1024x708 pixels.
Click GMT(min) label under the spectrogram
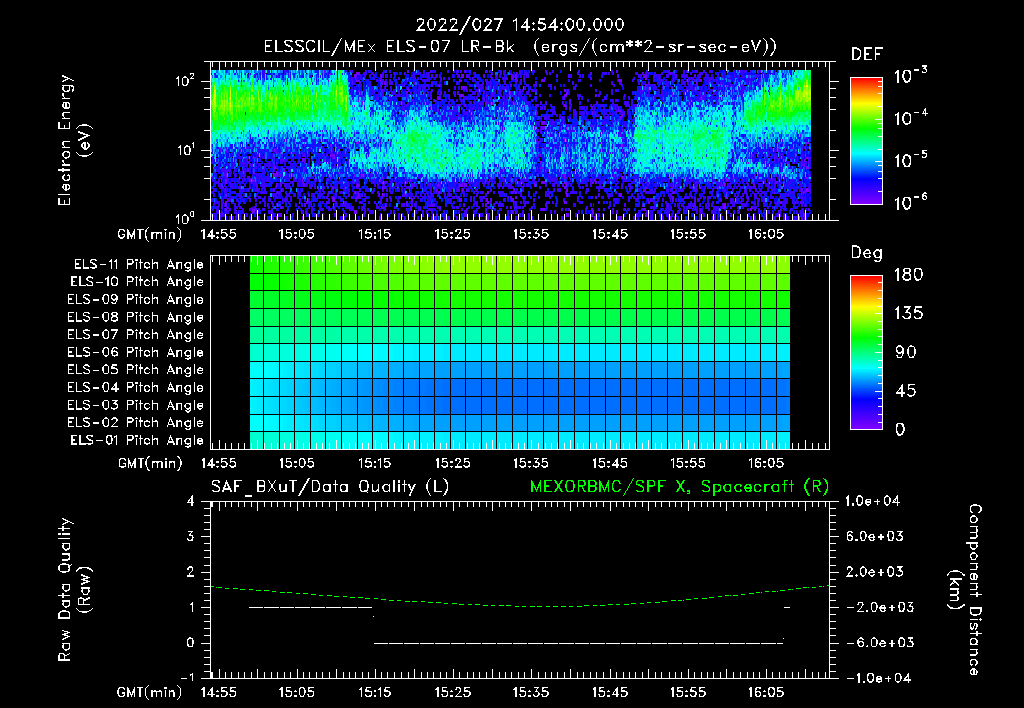pos(150,234)
